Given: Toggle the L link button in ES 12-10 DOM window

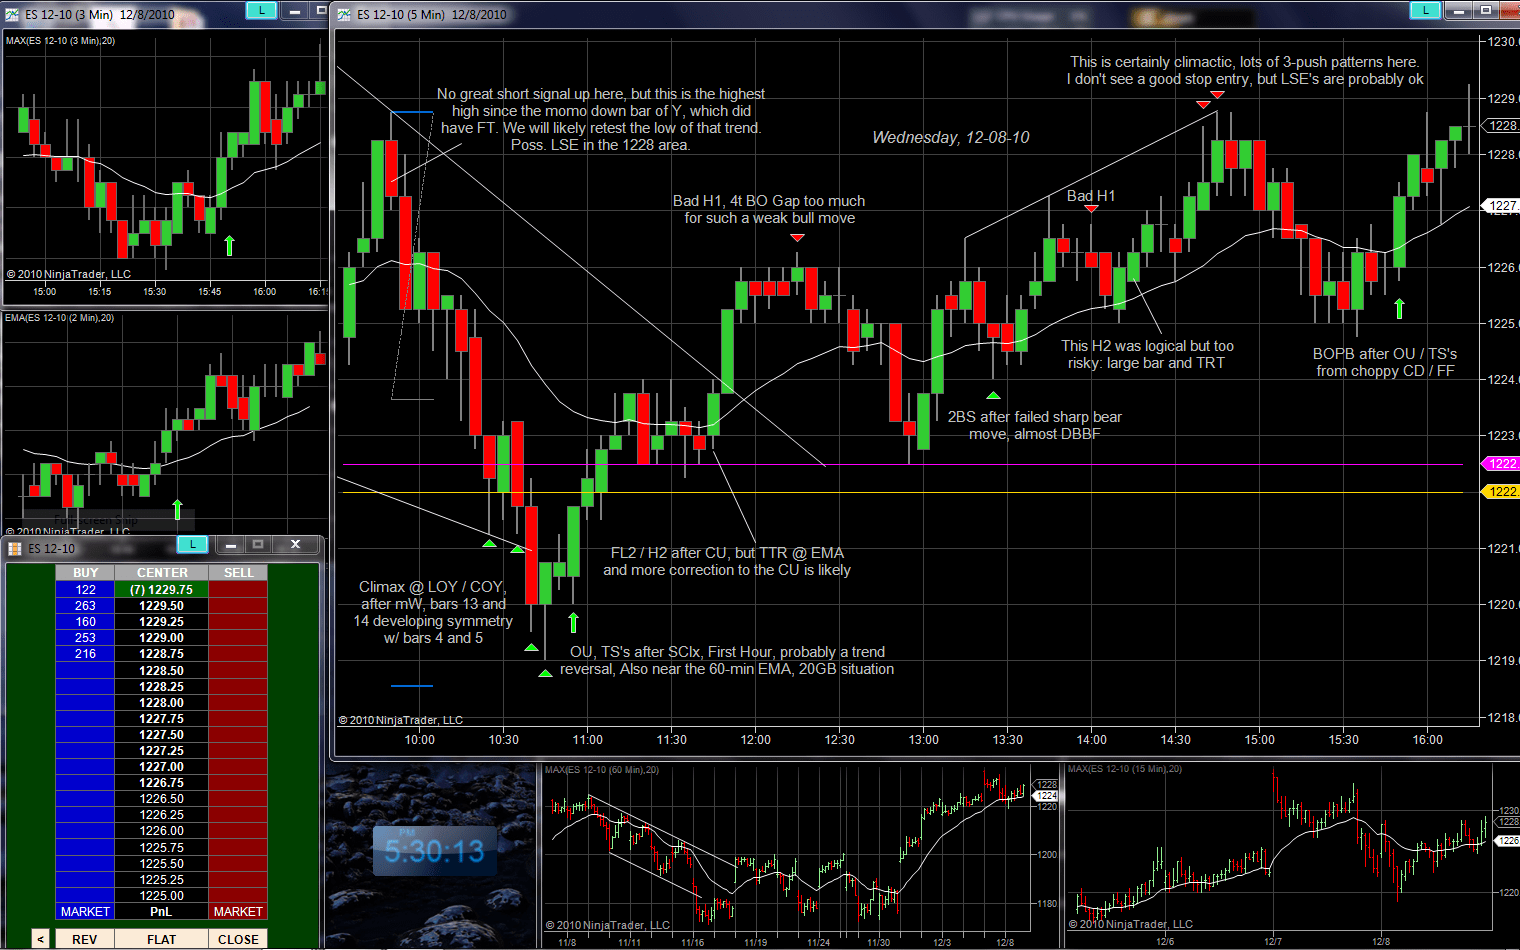Looking at the screenshot, I should point(192,545).
